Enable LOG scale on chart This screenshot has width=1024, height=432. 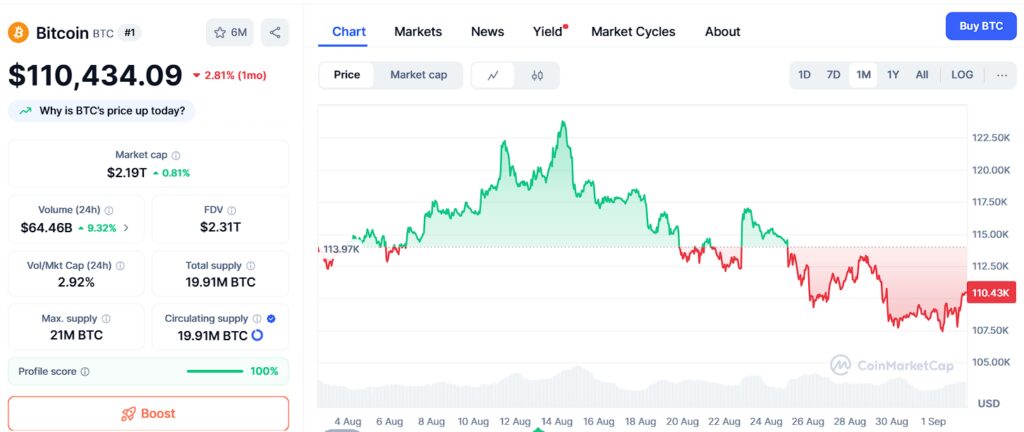962,75
